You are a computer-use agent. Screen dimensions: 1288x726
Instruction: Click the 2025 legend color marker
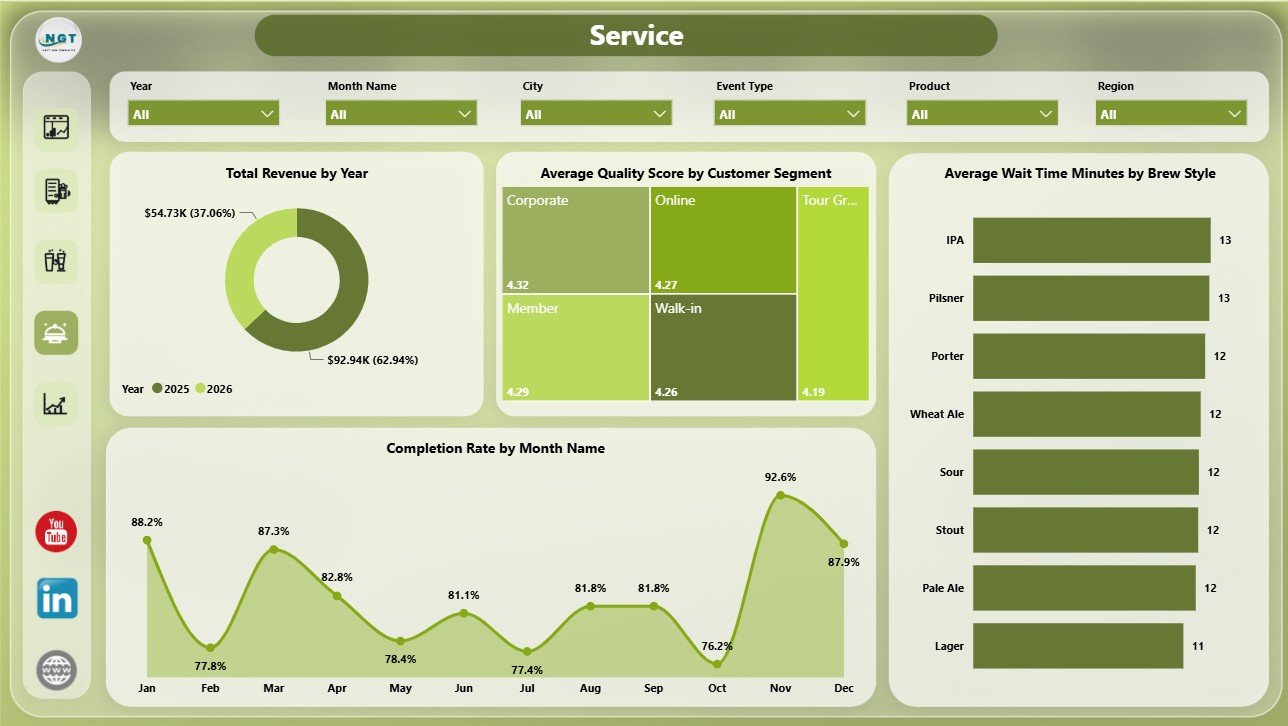pos(157,389)
